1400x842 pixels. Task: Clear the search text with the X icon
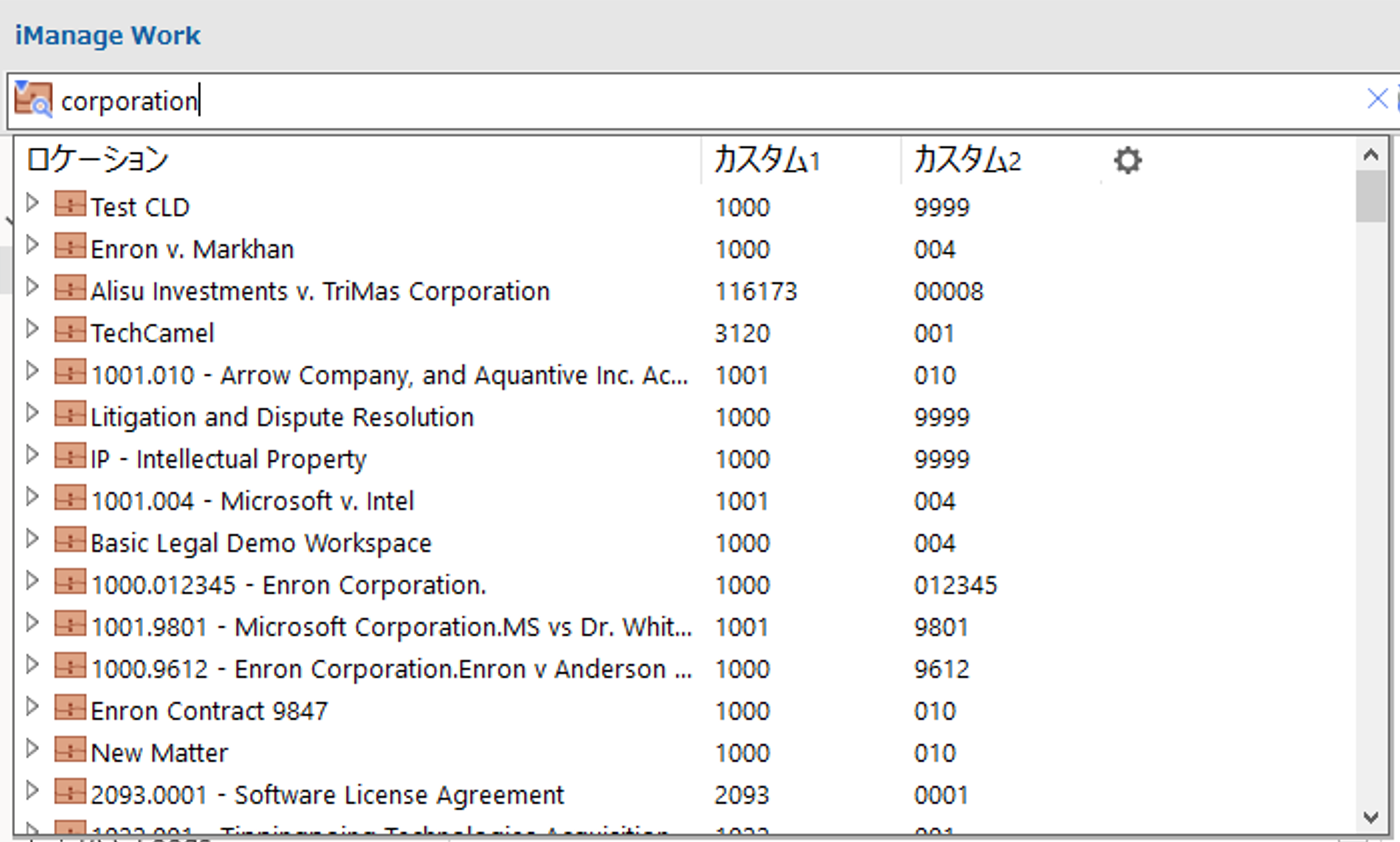[x=1376, y=99]
